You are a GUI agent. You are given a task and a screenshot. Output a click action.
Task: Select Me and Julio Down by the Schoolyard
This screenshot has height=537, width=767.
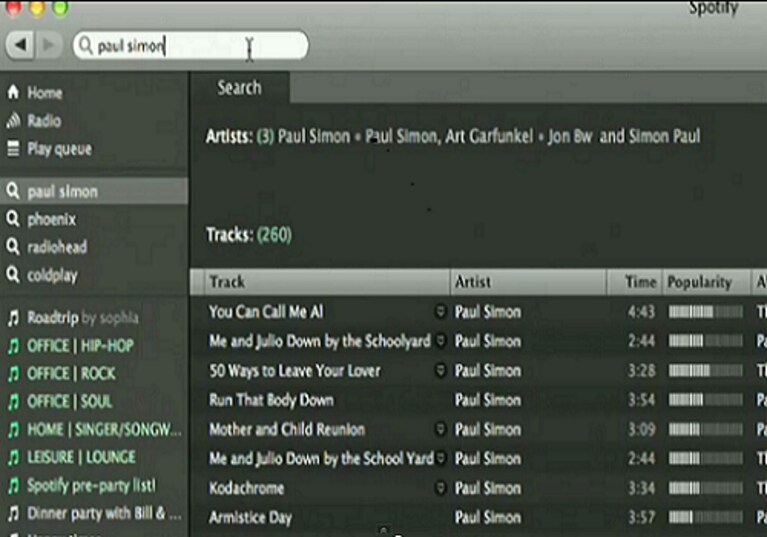(x=320, y=341)
